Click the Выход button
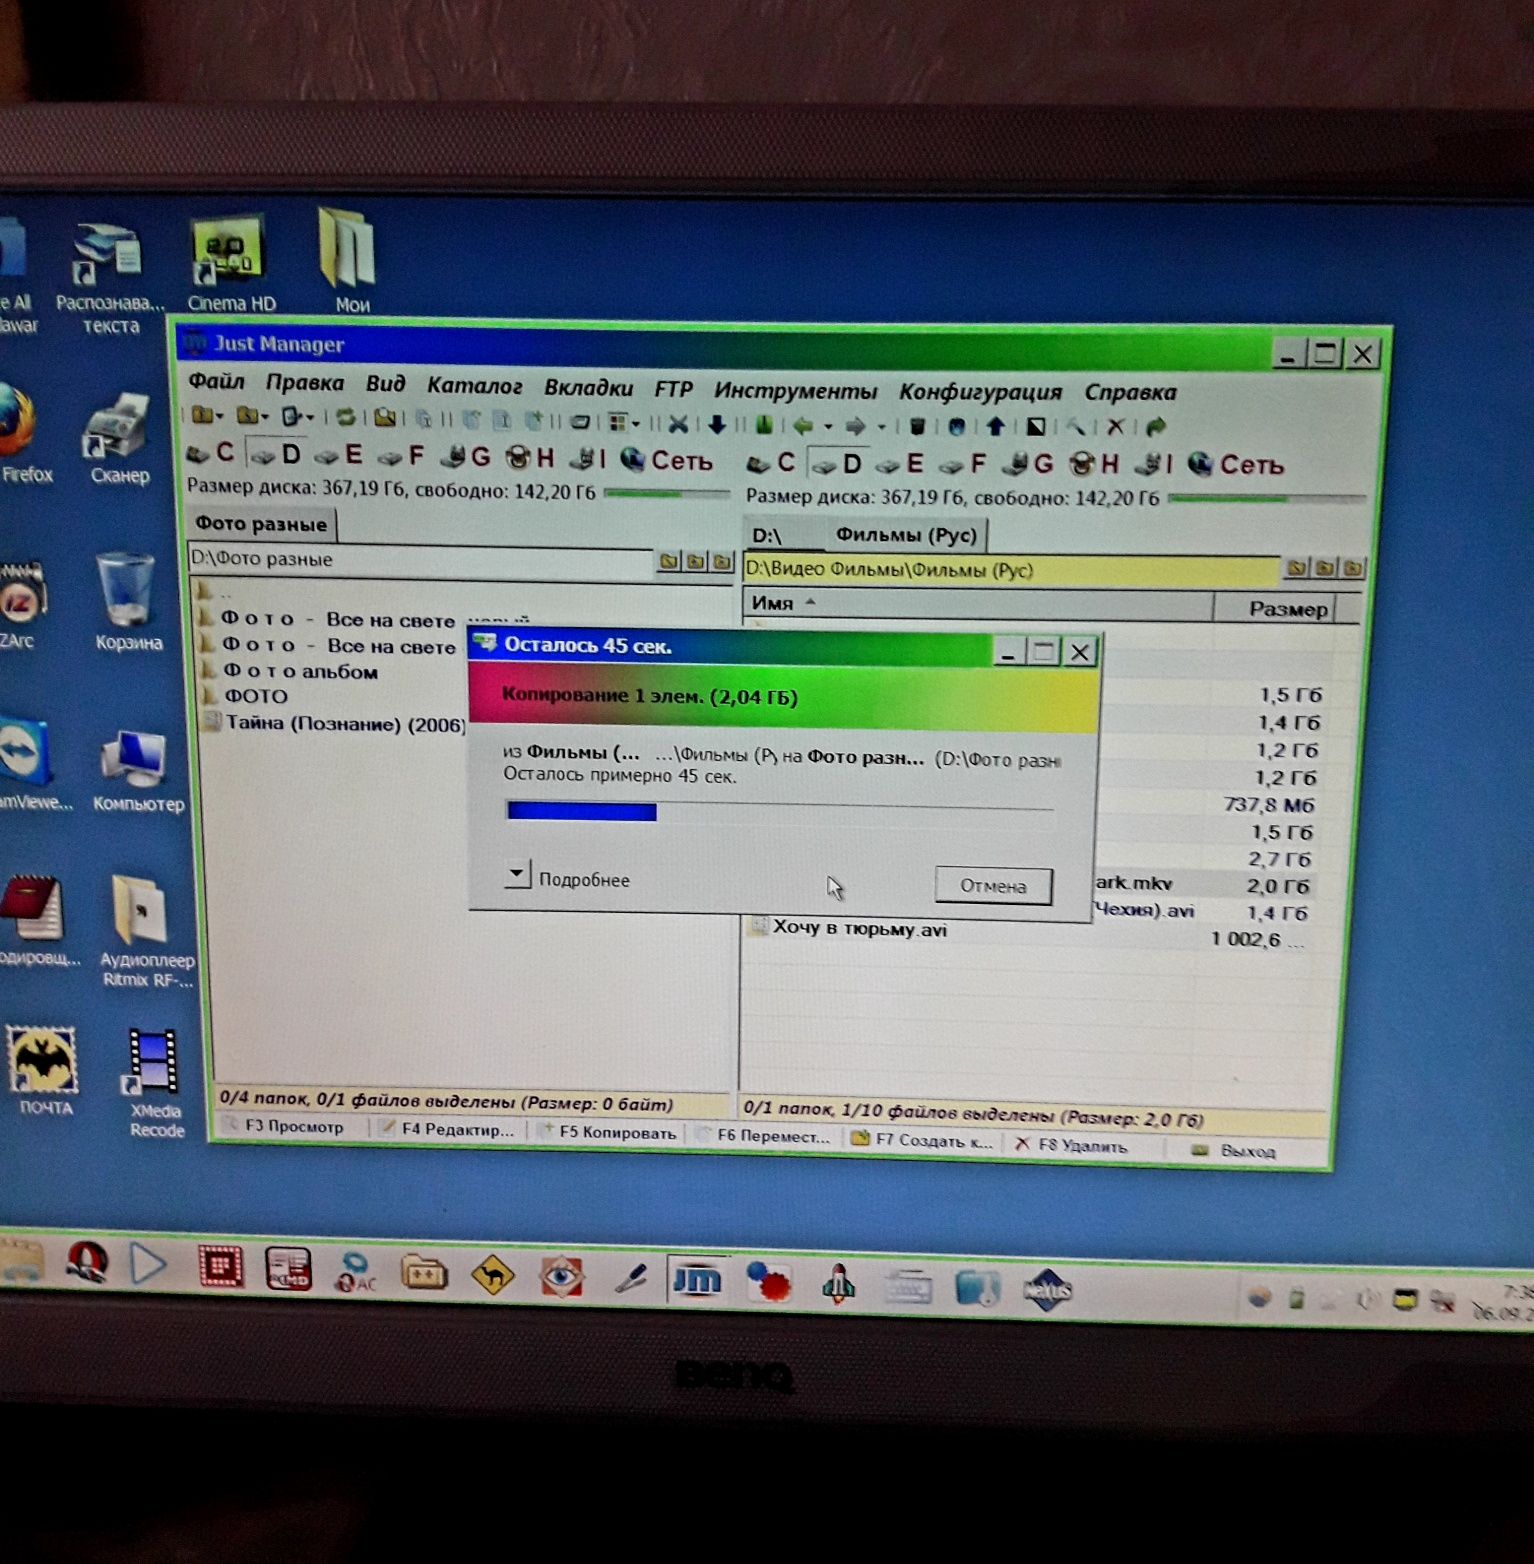 click(1234, 1150)
